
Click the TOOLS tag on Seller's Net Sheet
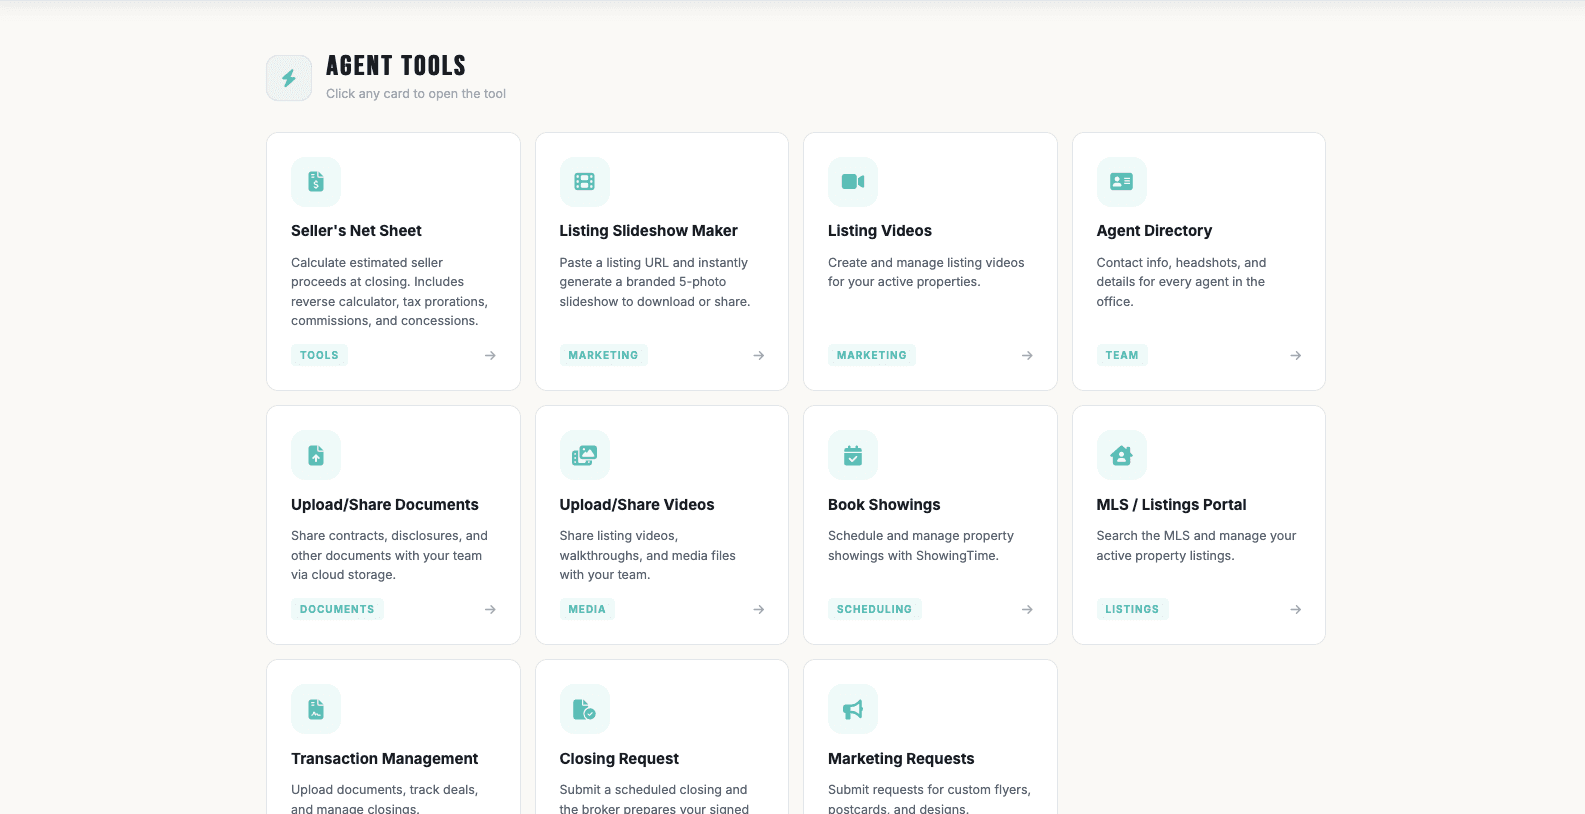coord(319,355)
